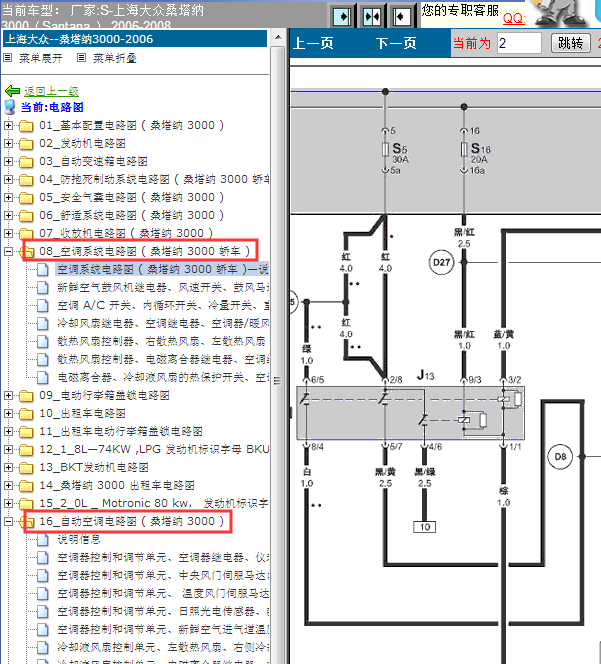Click folder icon of 01_基本配置电路图
601x664 pixels.
point(26,126)
